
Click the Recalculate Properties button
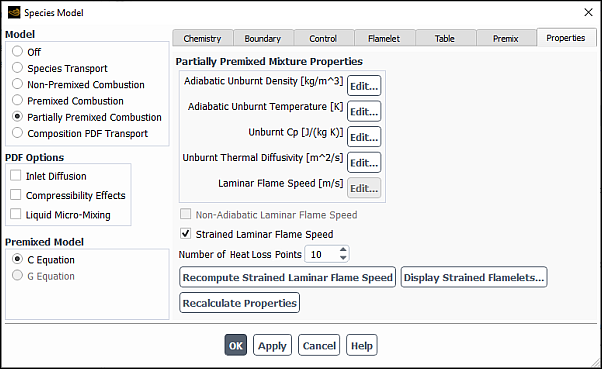(240, 303)
